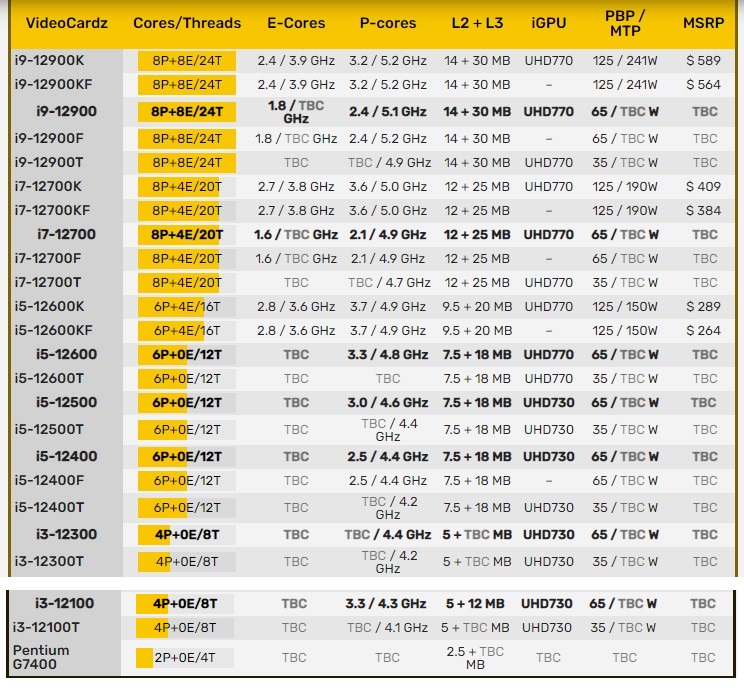Click the PBP / MTP column header
Viewport: 744px width, 690px height.
coord(625,23)
